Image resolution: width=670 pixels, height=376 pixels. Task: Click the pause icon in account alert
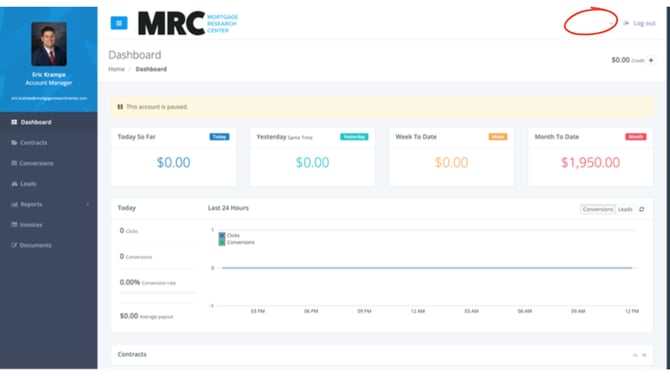(120, 107)
